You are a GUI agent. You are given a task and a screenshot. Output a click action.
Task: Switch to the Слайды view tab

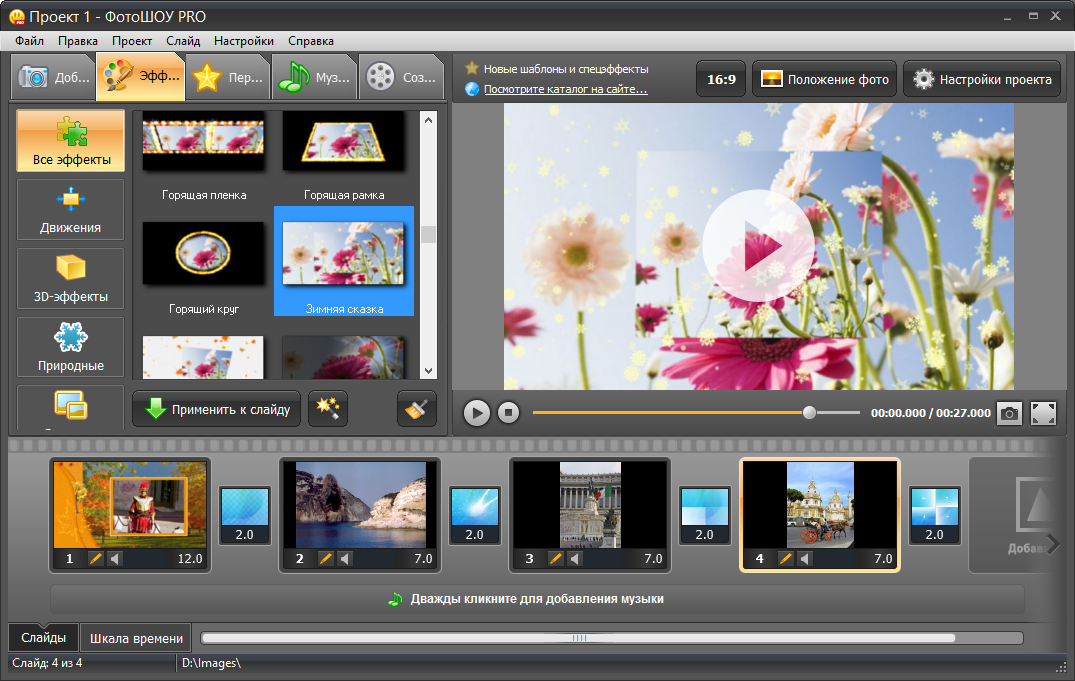43,638
